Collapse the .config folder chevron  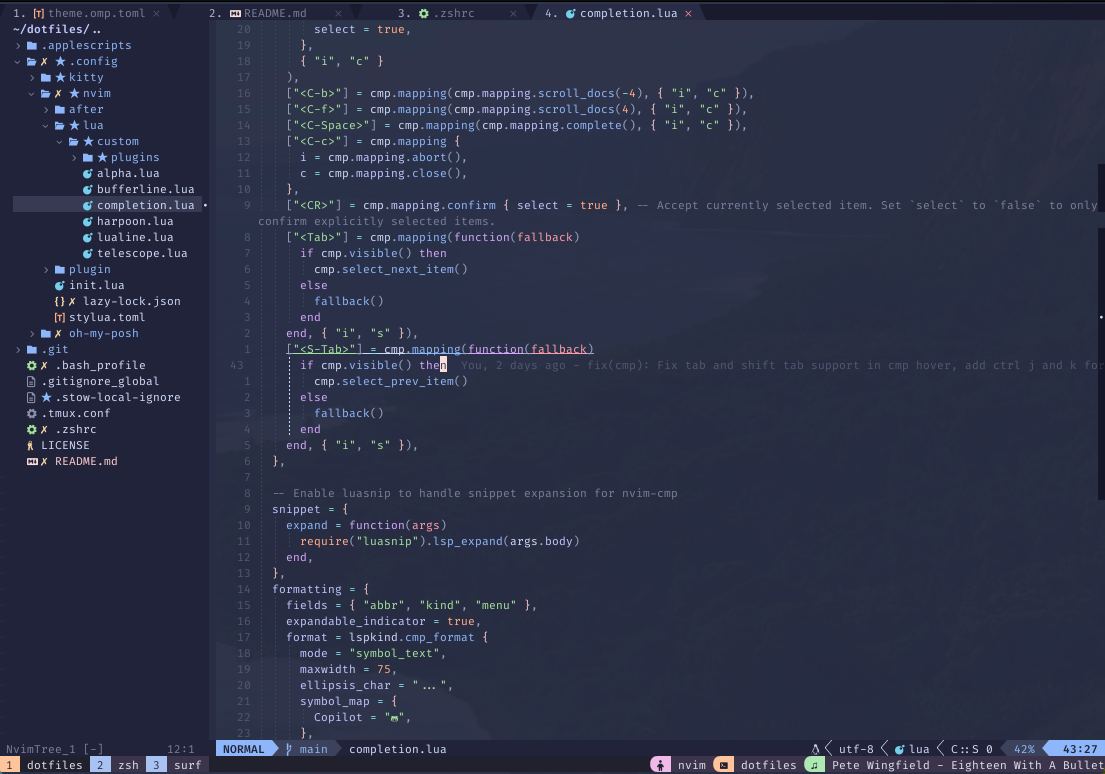(18, 61)
